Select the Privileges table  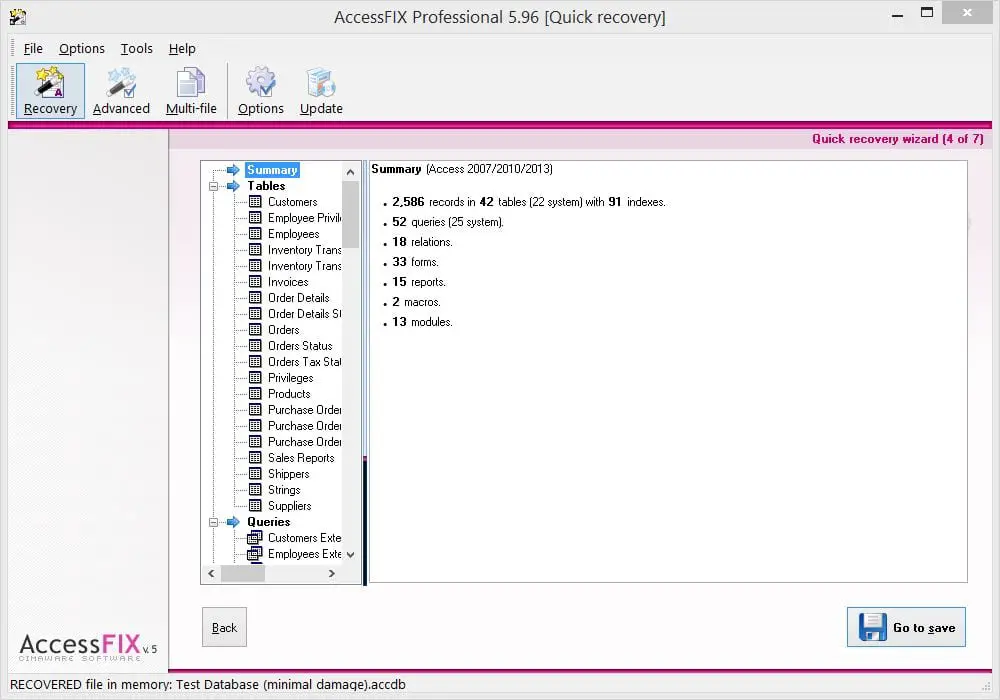pyautogui.click(x=290, y=377)
